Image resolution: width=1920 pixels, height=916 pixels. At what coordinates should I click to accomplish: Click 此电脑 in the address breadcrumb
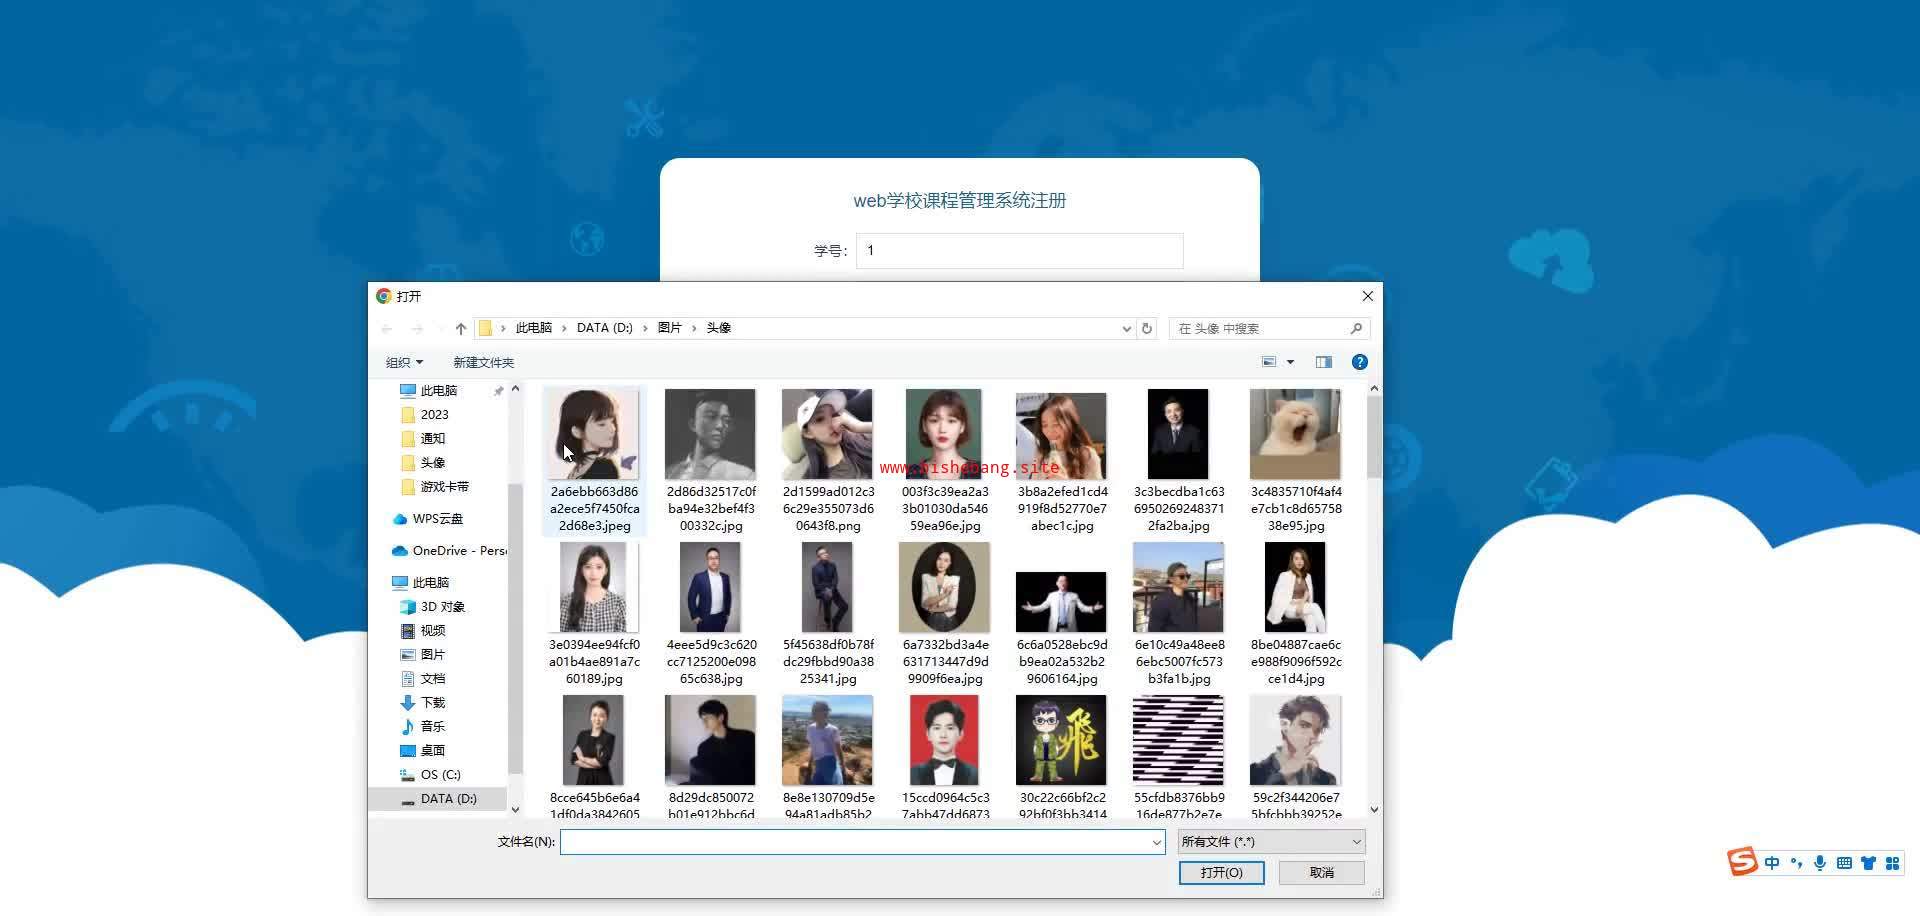tap(533, 328)
